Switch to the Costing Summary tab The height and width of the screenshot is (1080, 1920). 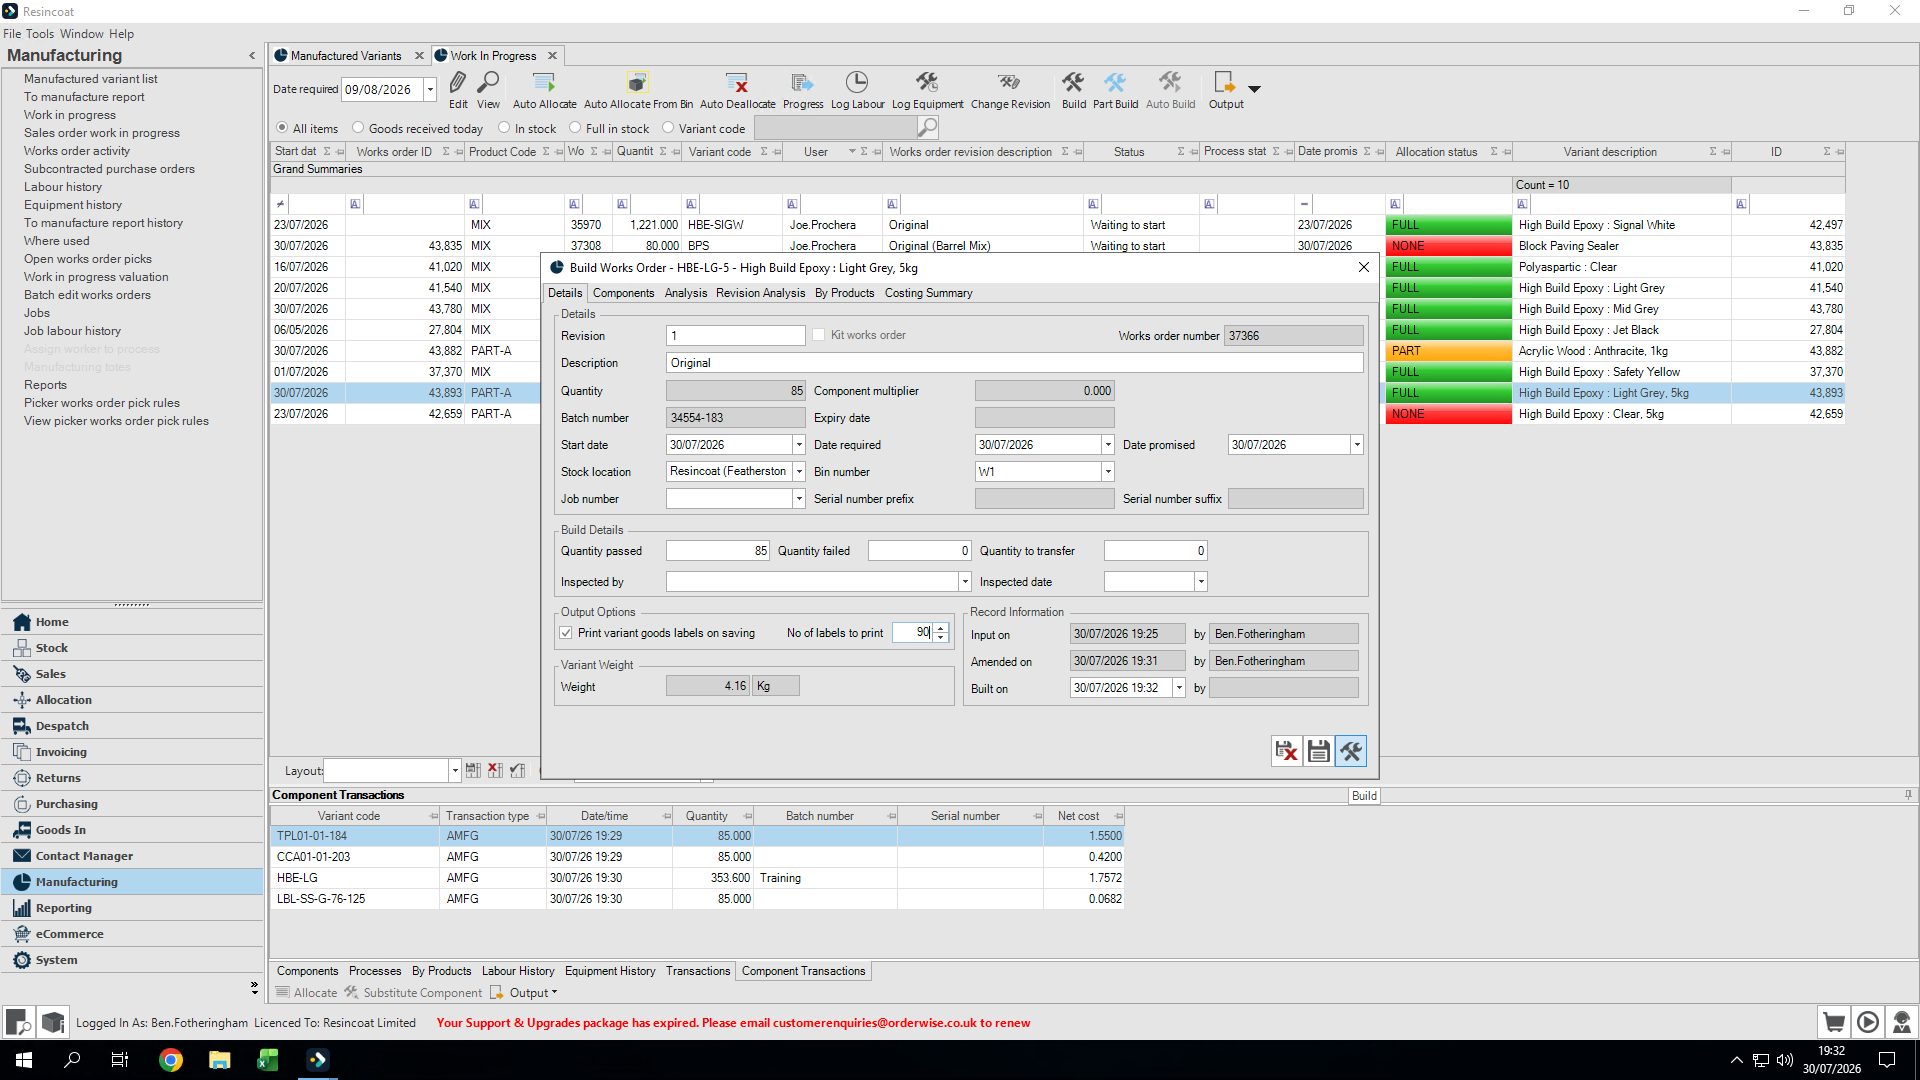click(x=928, y=293)
